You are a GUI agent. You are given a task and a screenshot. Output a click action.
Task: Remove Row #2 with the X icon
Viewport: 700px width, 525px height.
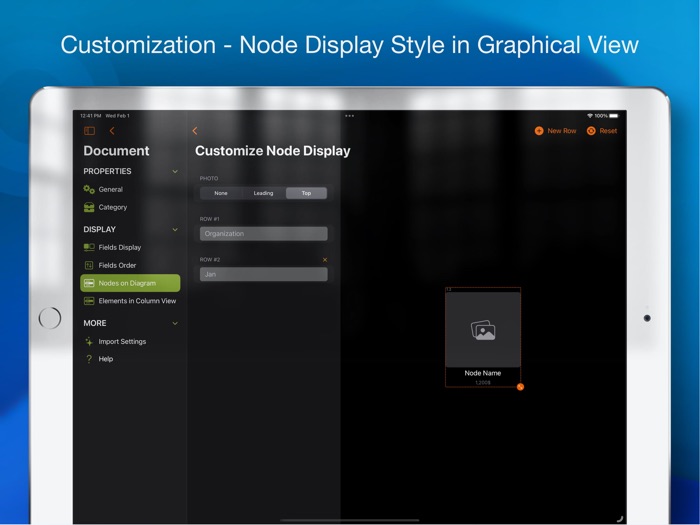(324, 260)
